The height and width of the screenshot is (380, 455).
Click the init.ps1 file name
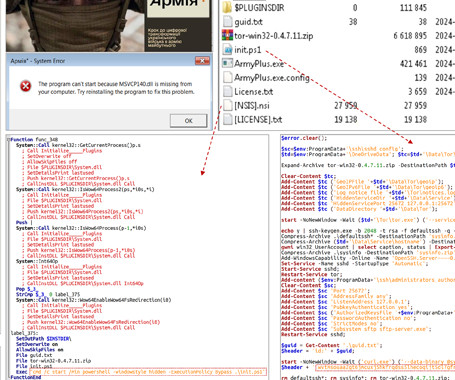pyautogui.click(x=247, y=50)
